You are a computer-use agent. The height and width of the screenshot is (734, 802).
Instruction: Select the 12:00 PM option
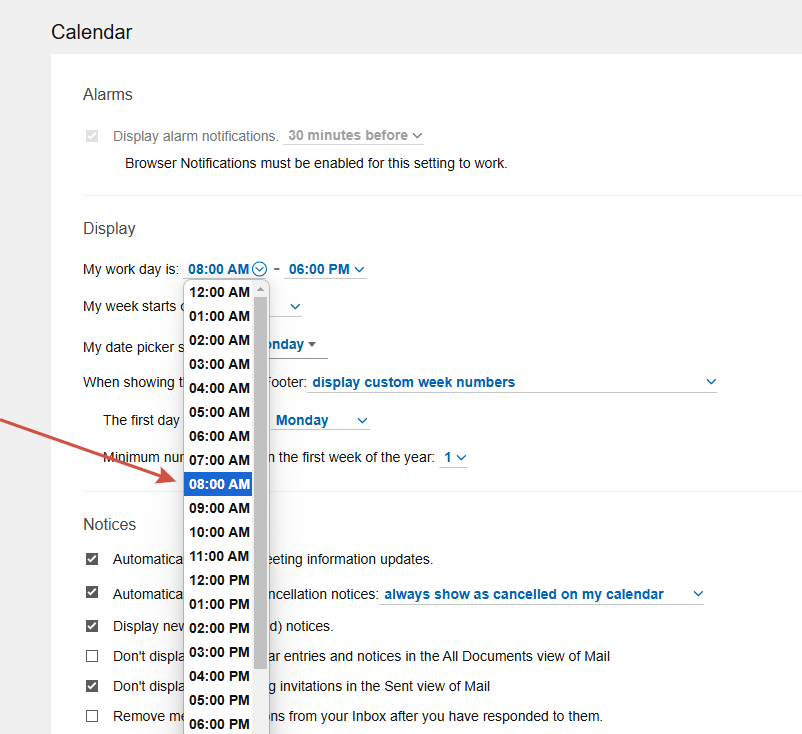(219, 580)
